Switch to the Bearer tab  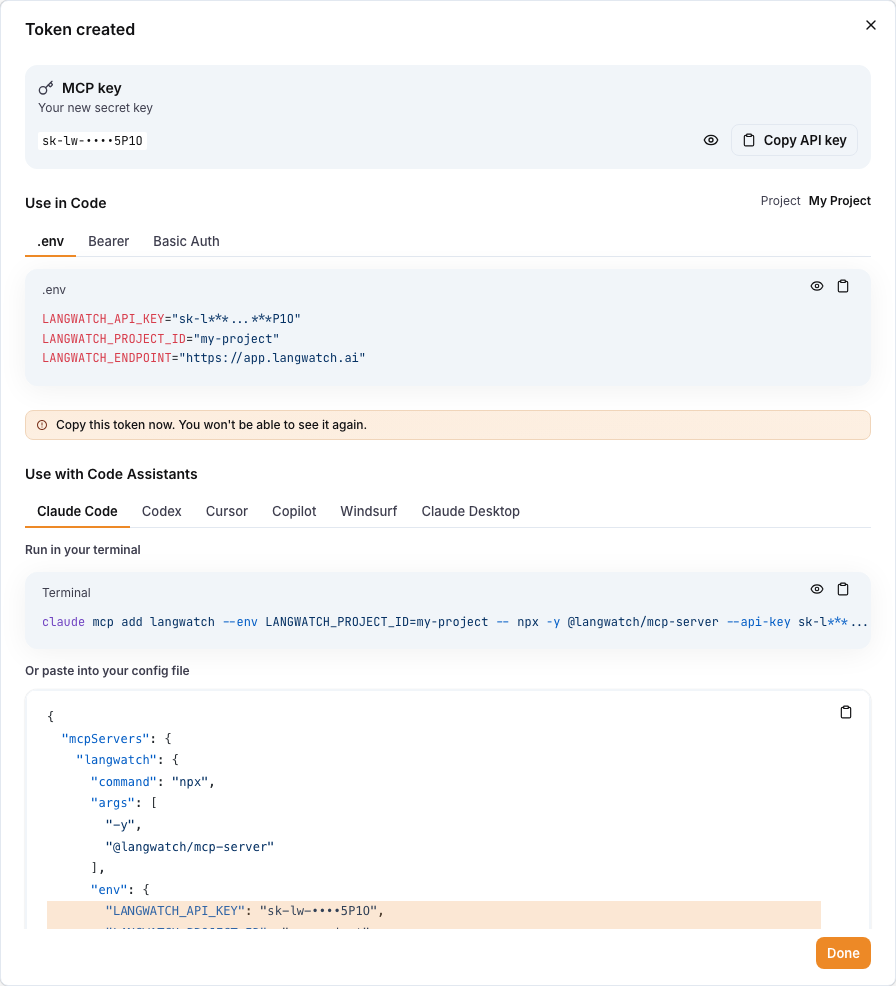pyautogui.click(x=108, y=241)
